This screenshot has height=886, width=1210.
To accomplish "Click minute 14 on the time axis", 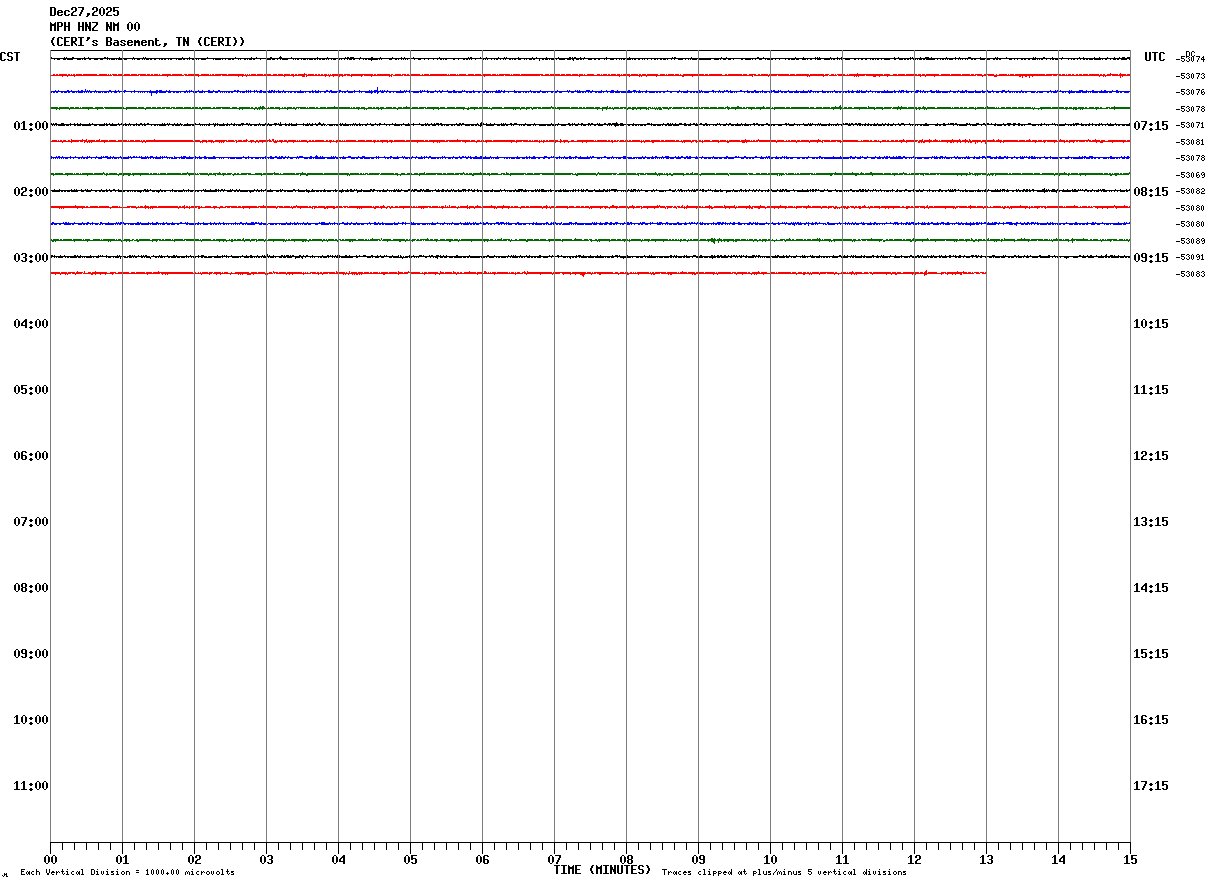I will point(1058,860).
